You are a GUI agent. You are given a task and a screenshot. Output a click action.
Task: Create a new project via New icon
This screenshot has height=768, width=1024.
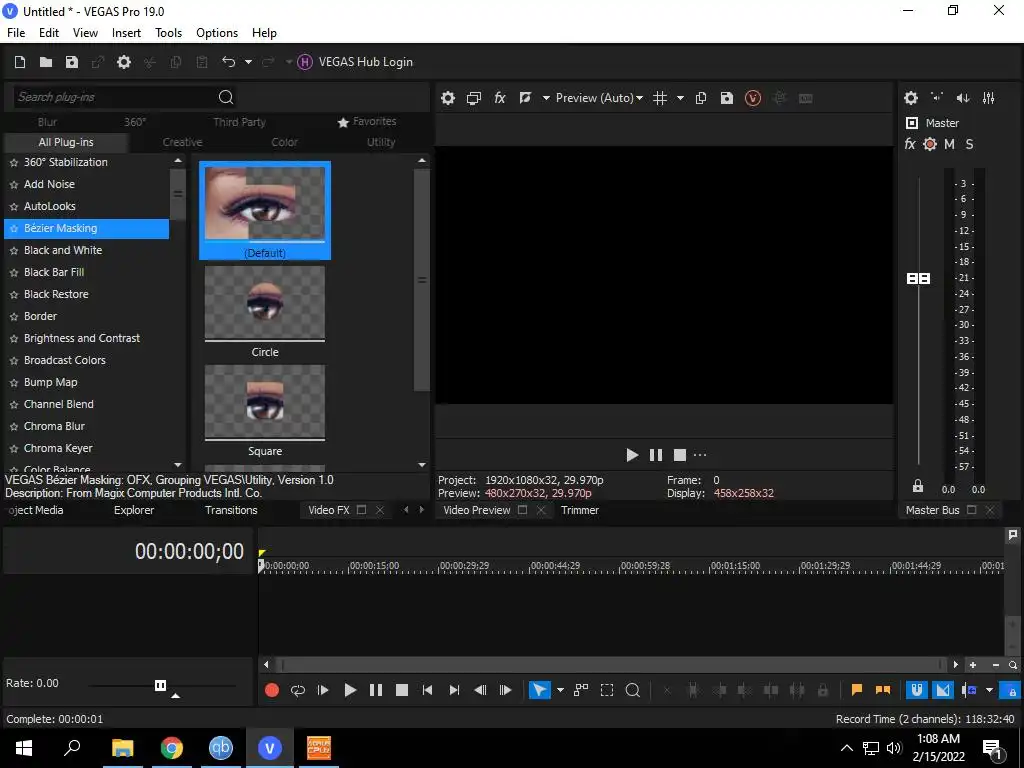coord(20,62)
